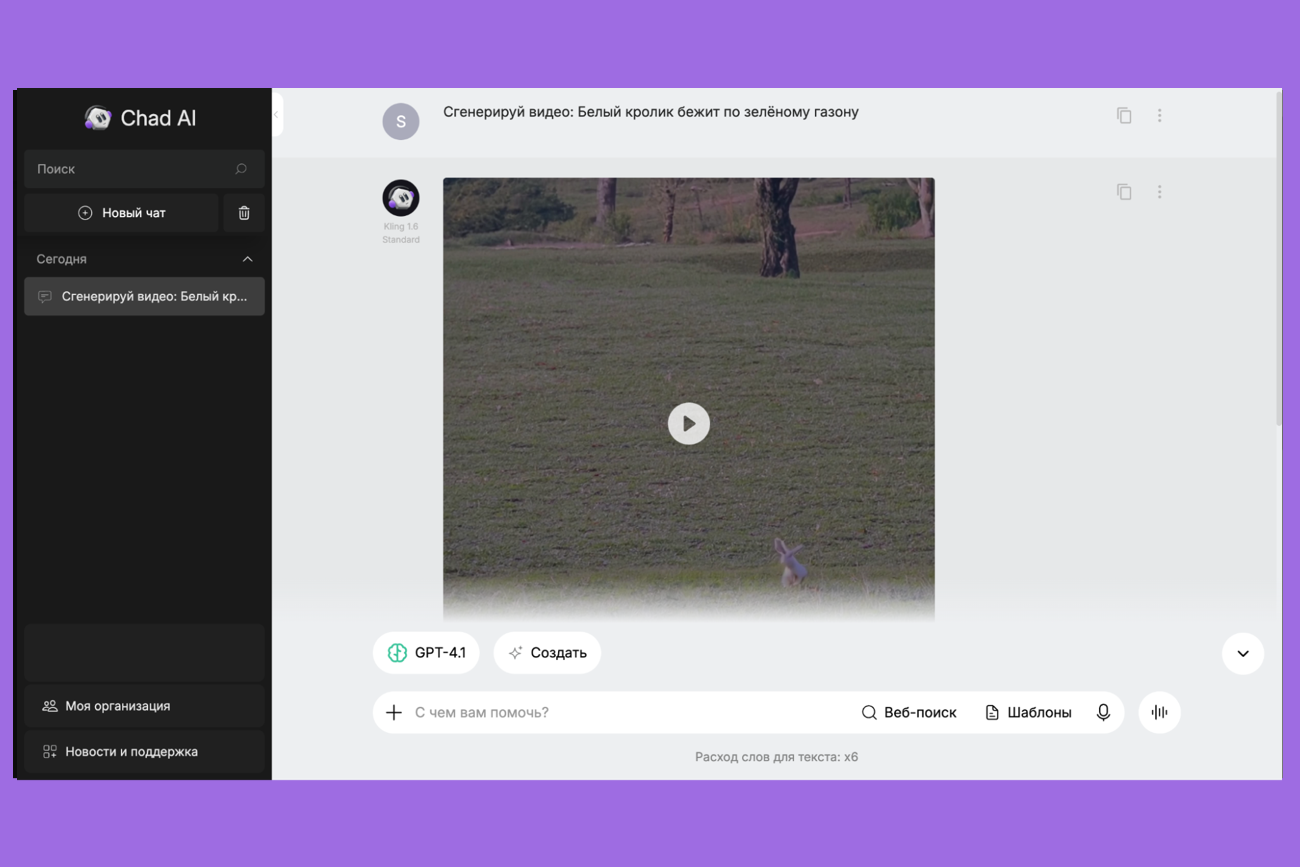Click the plus attachment icon
The image size is (1300, 867).
click(394, 712)
